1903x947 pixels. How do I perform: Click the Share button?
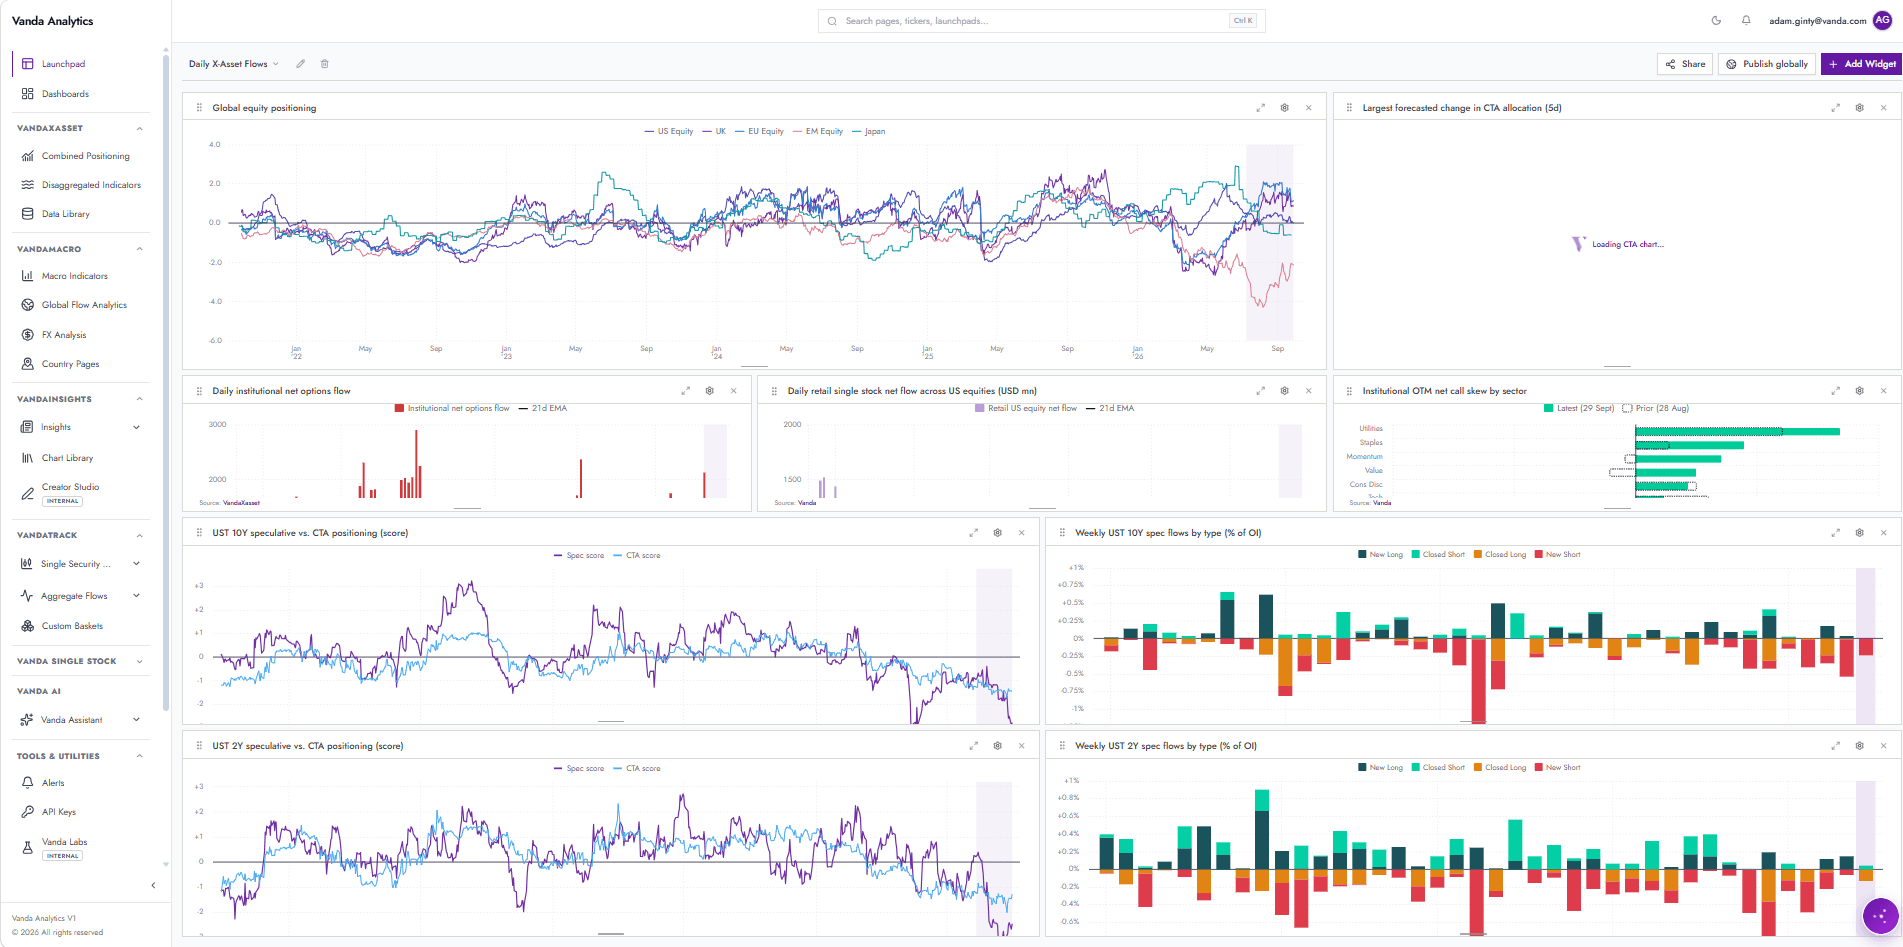(1685, 64)
